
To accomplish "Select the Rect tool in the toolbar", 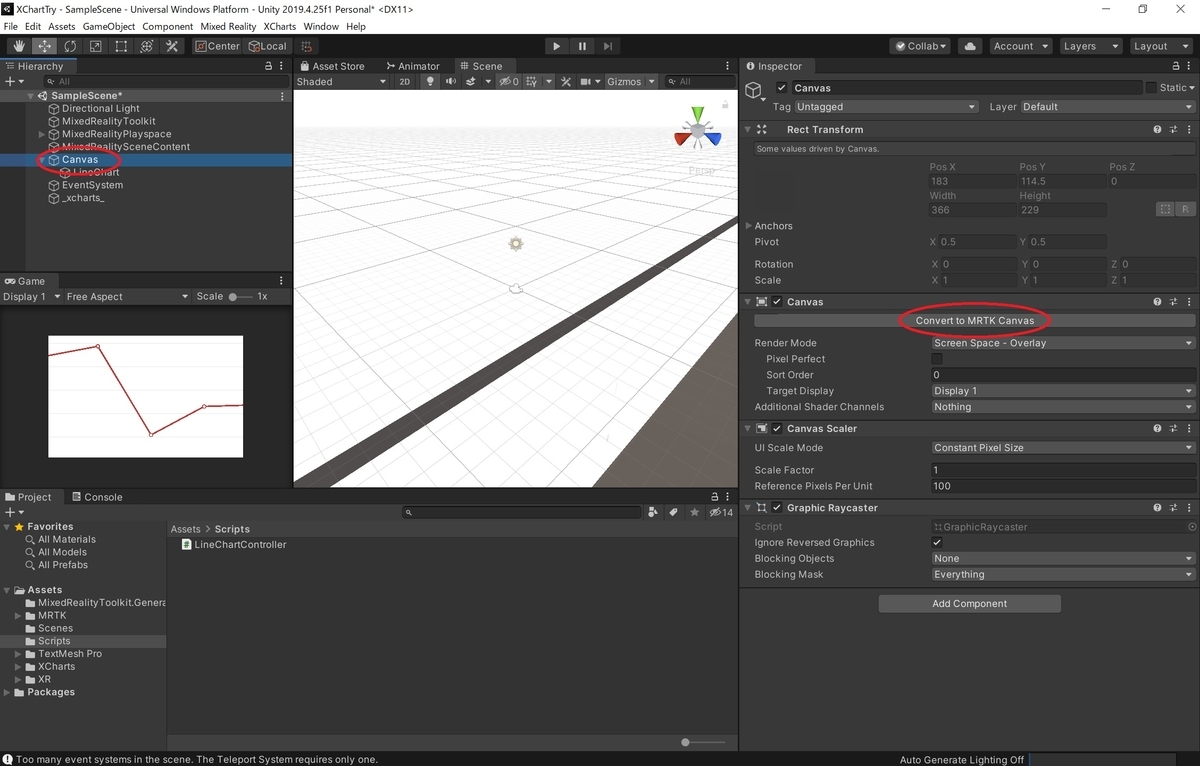I will [121, 46].
